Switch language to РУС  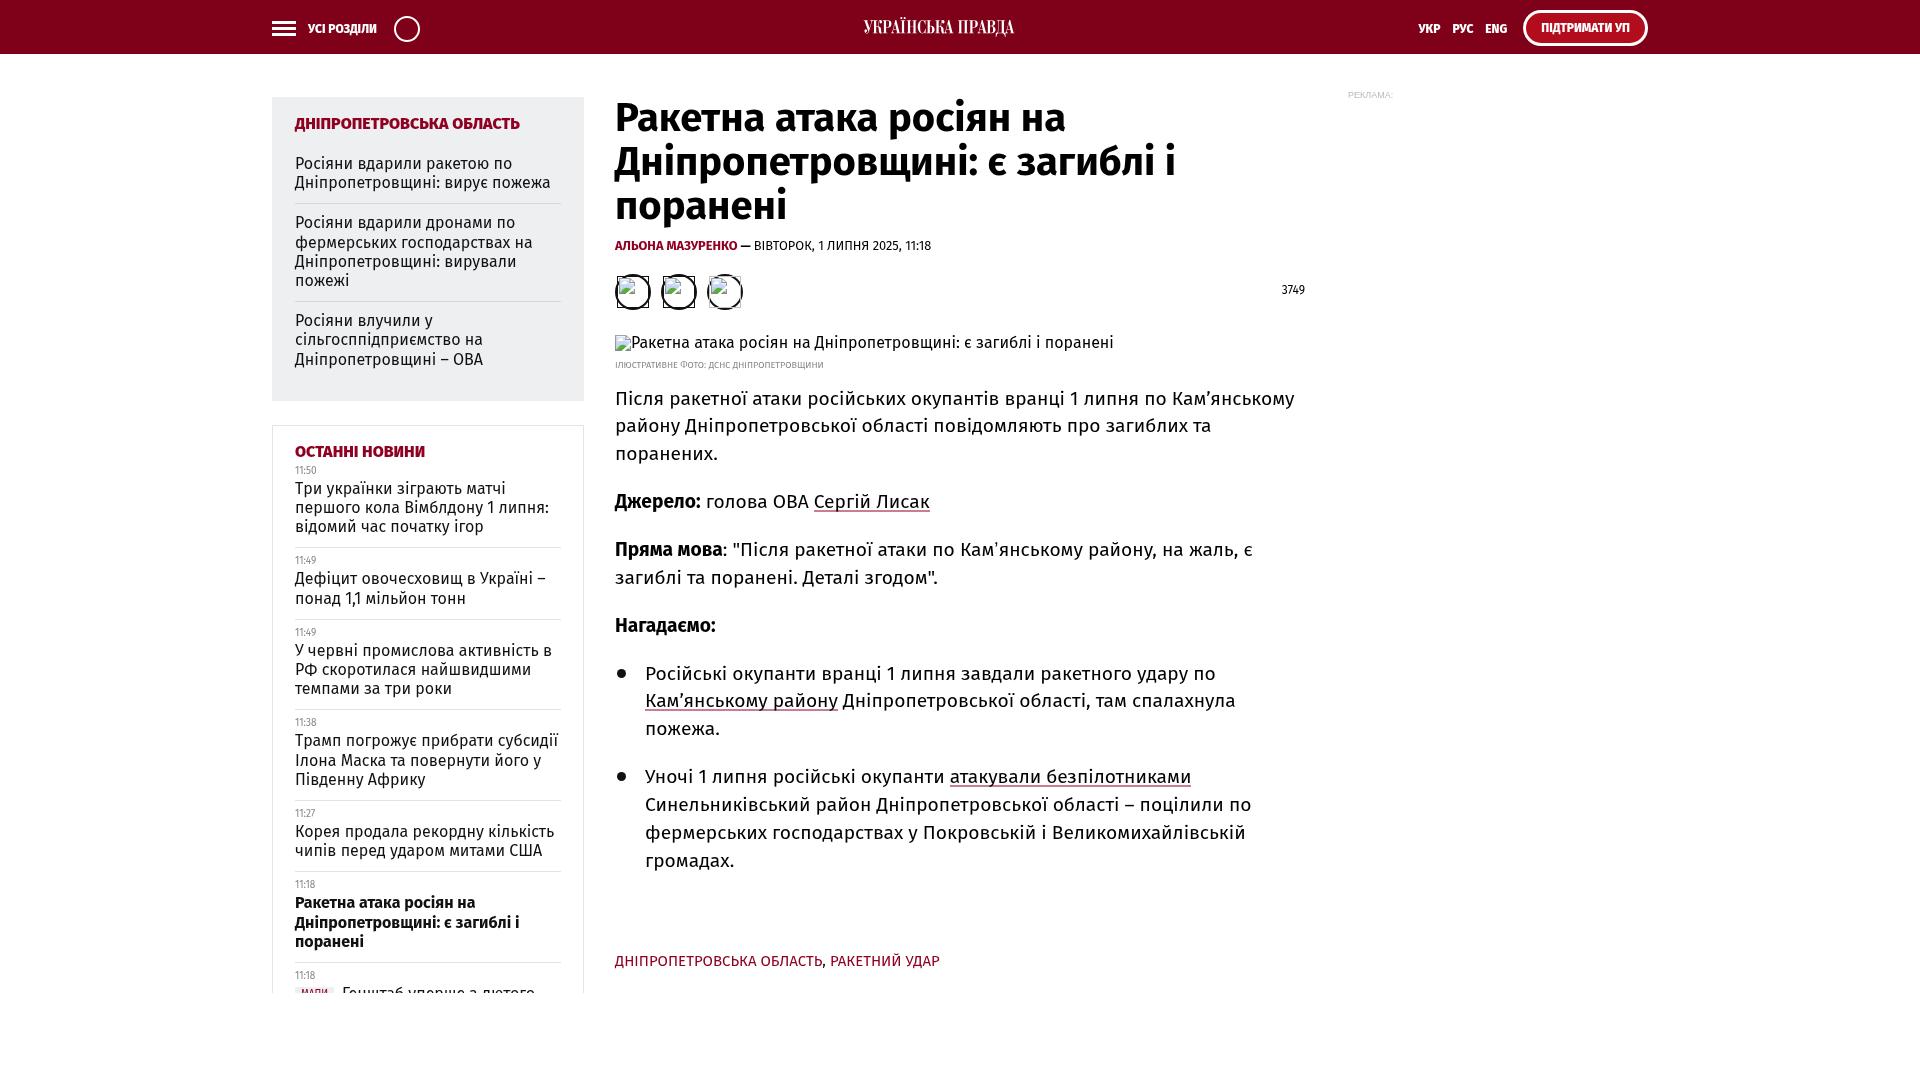(x=1462, y=29)
